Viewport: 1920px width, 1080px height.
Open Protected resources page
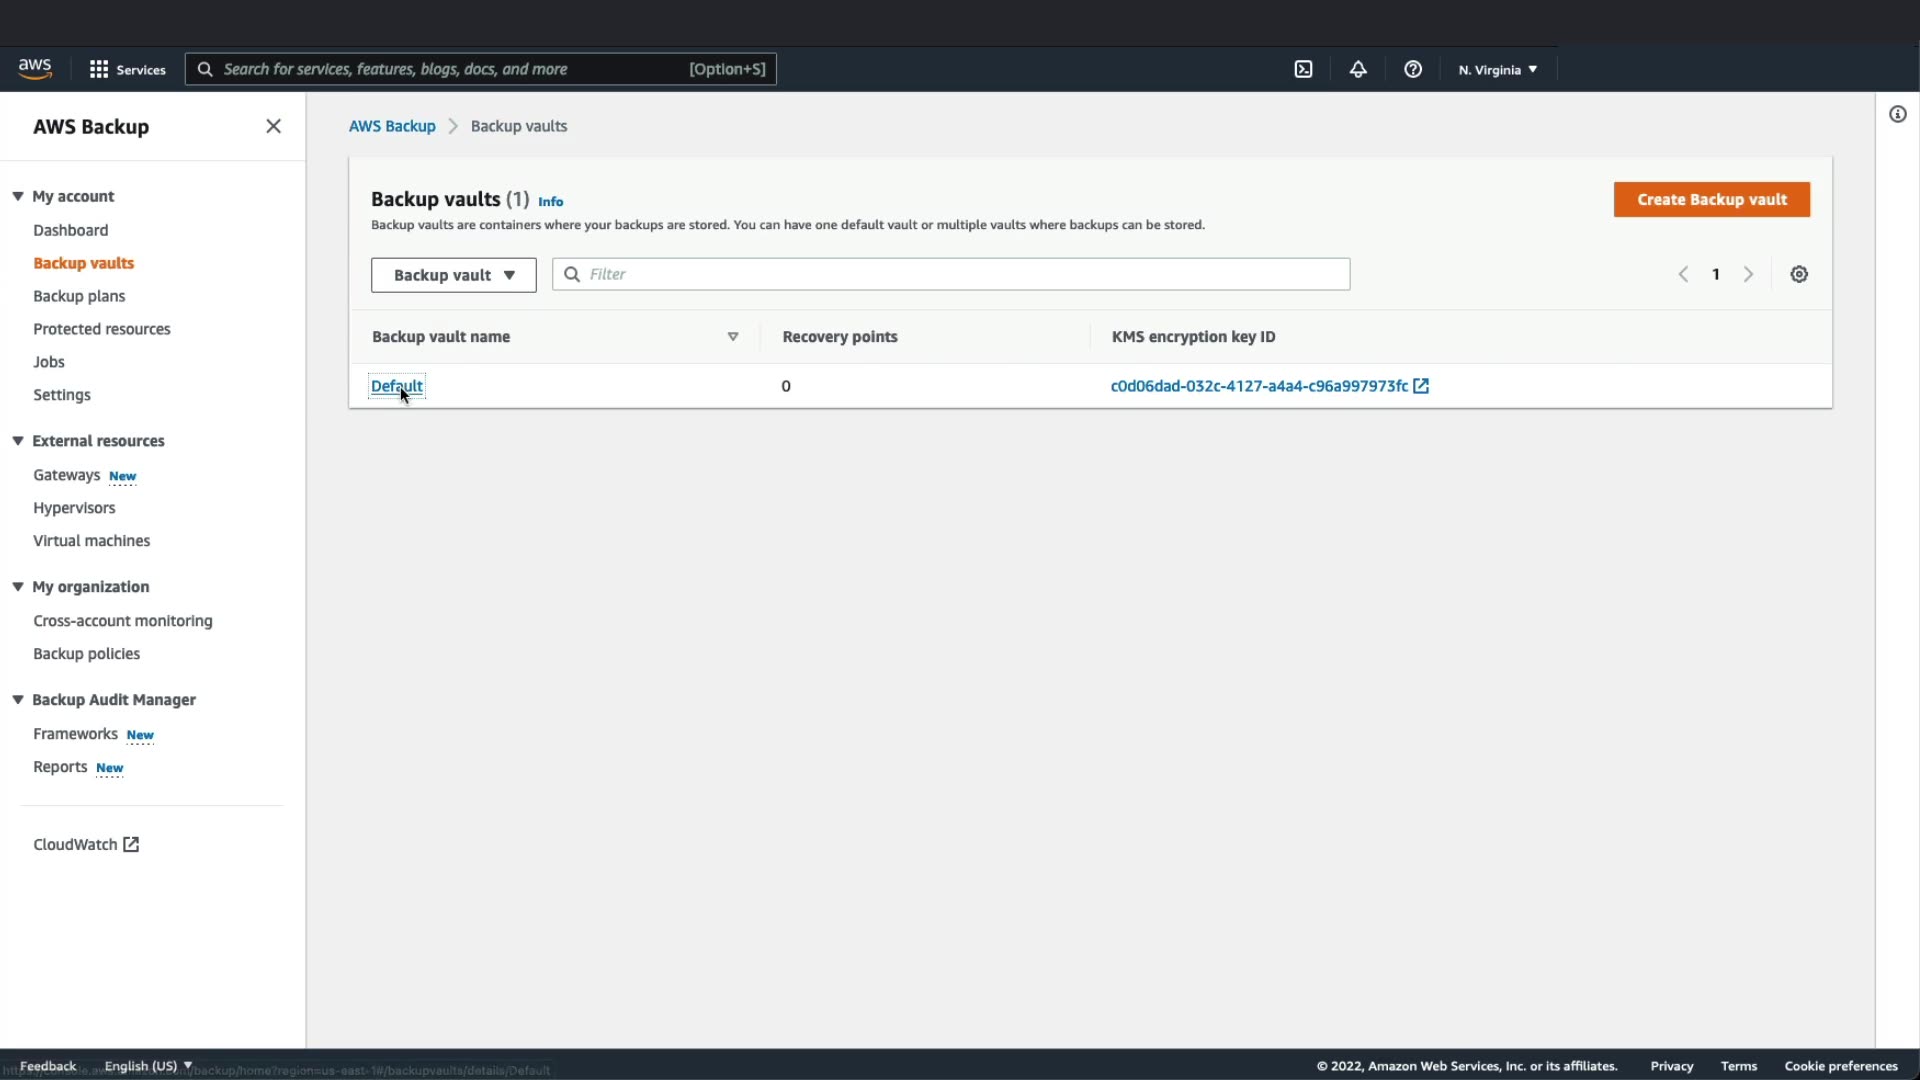101,329
